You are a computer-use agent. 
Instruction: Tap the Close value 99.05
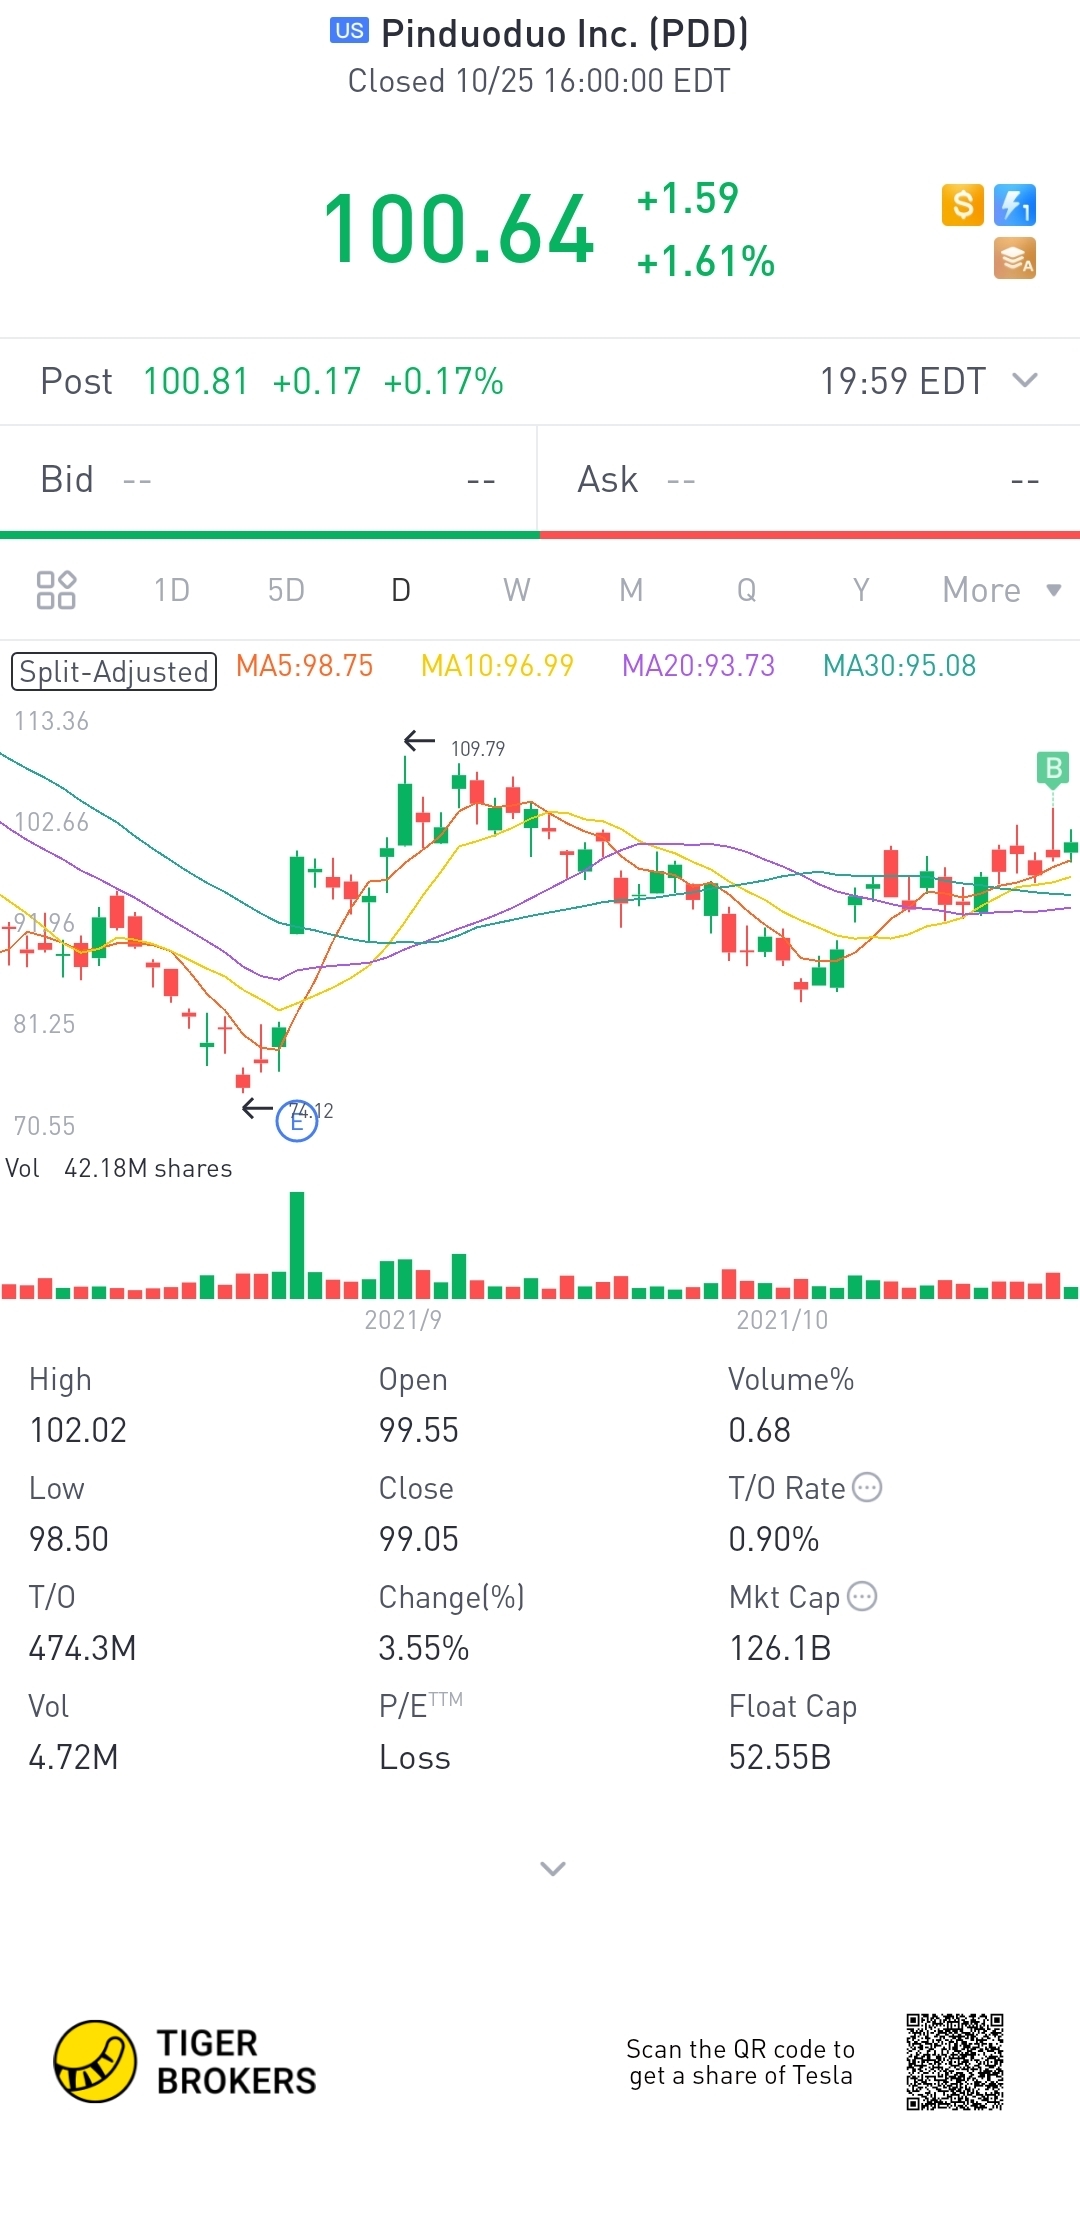pyautogui.click(x=418, y=1539)
